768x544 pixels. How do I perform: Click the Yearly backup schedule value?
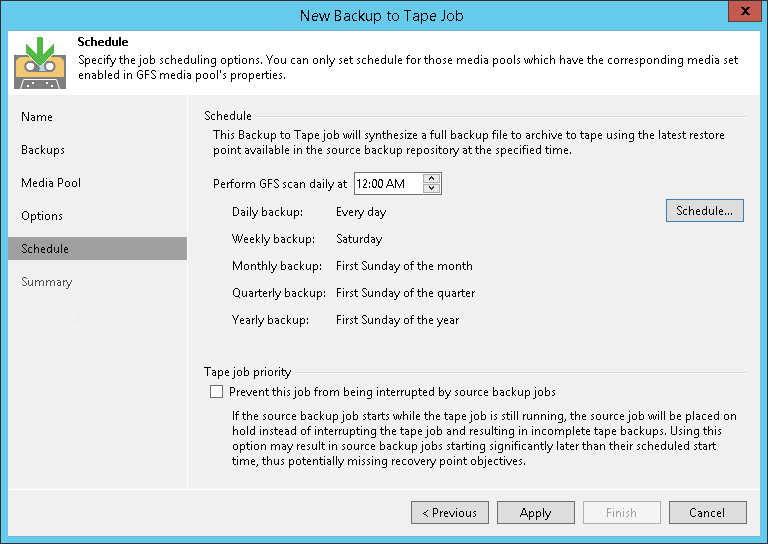397,320
